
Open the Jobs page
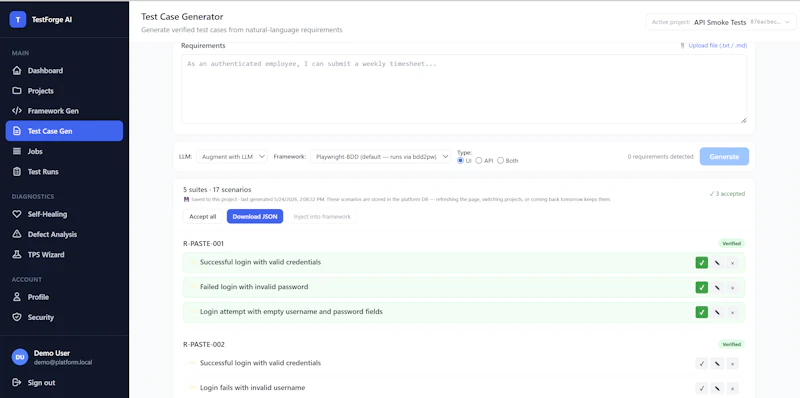tap(64, 152)
